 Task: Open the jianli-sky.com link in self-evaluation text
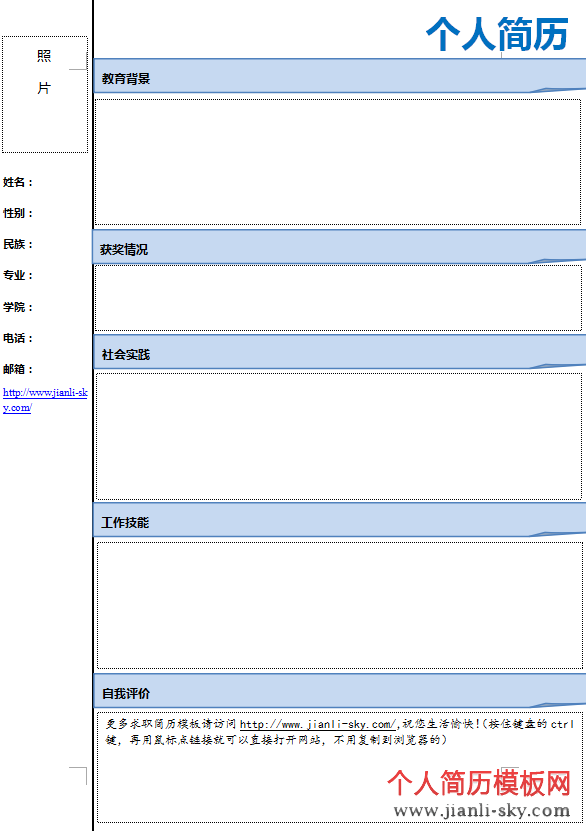[317, 724]
